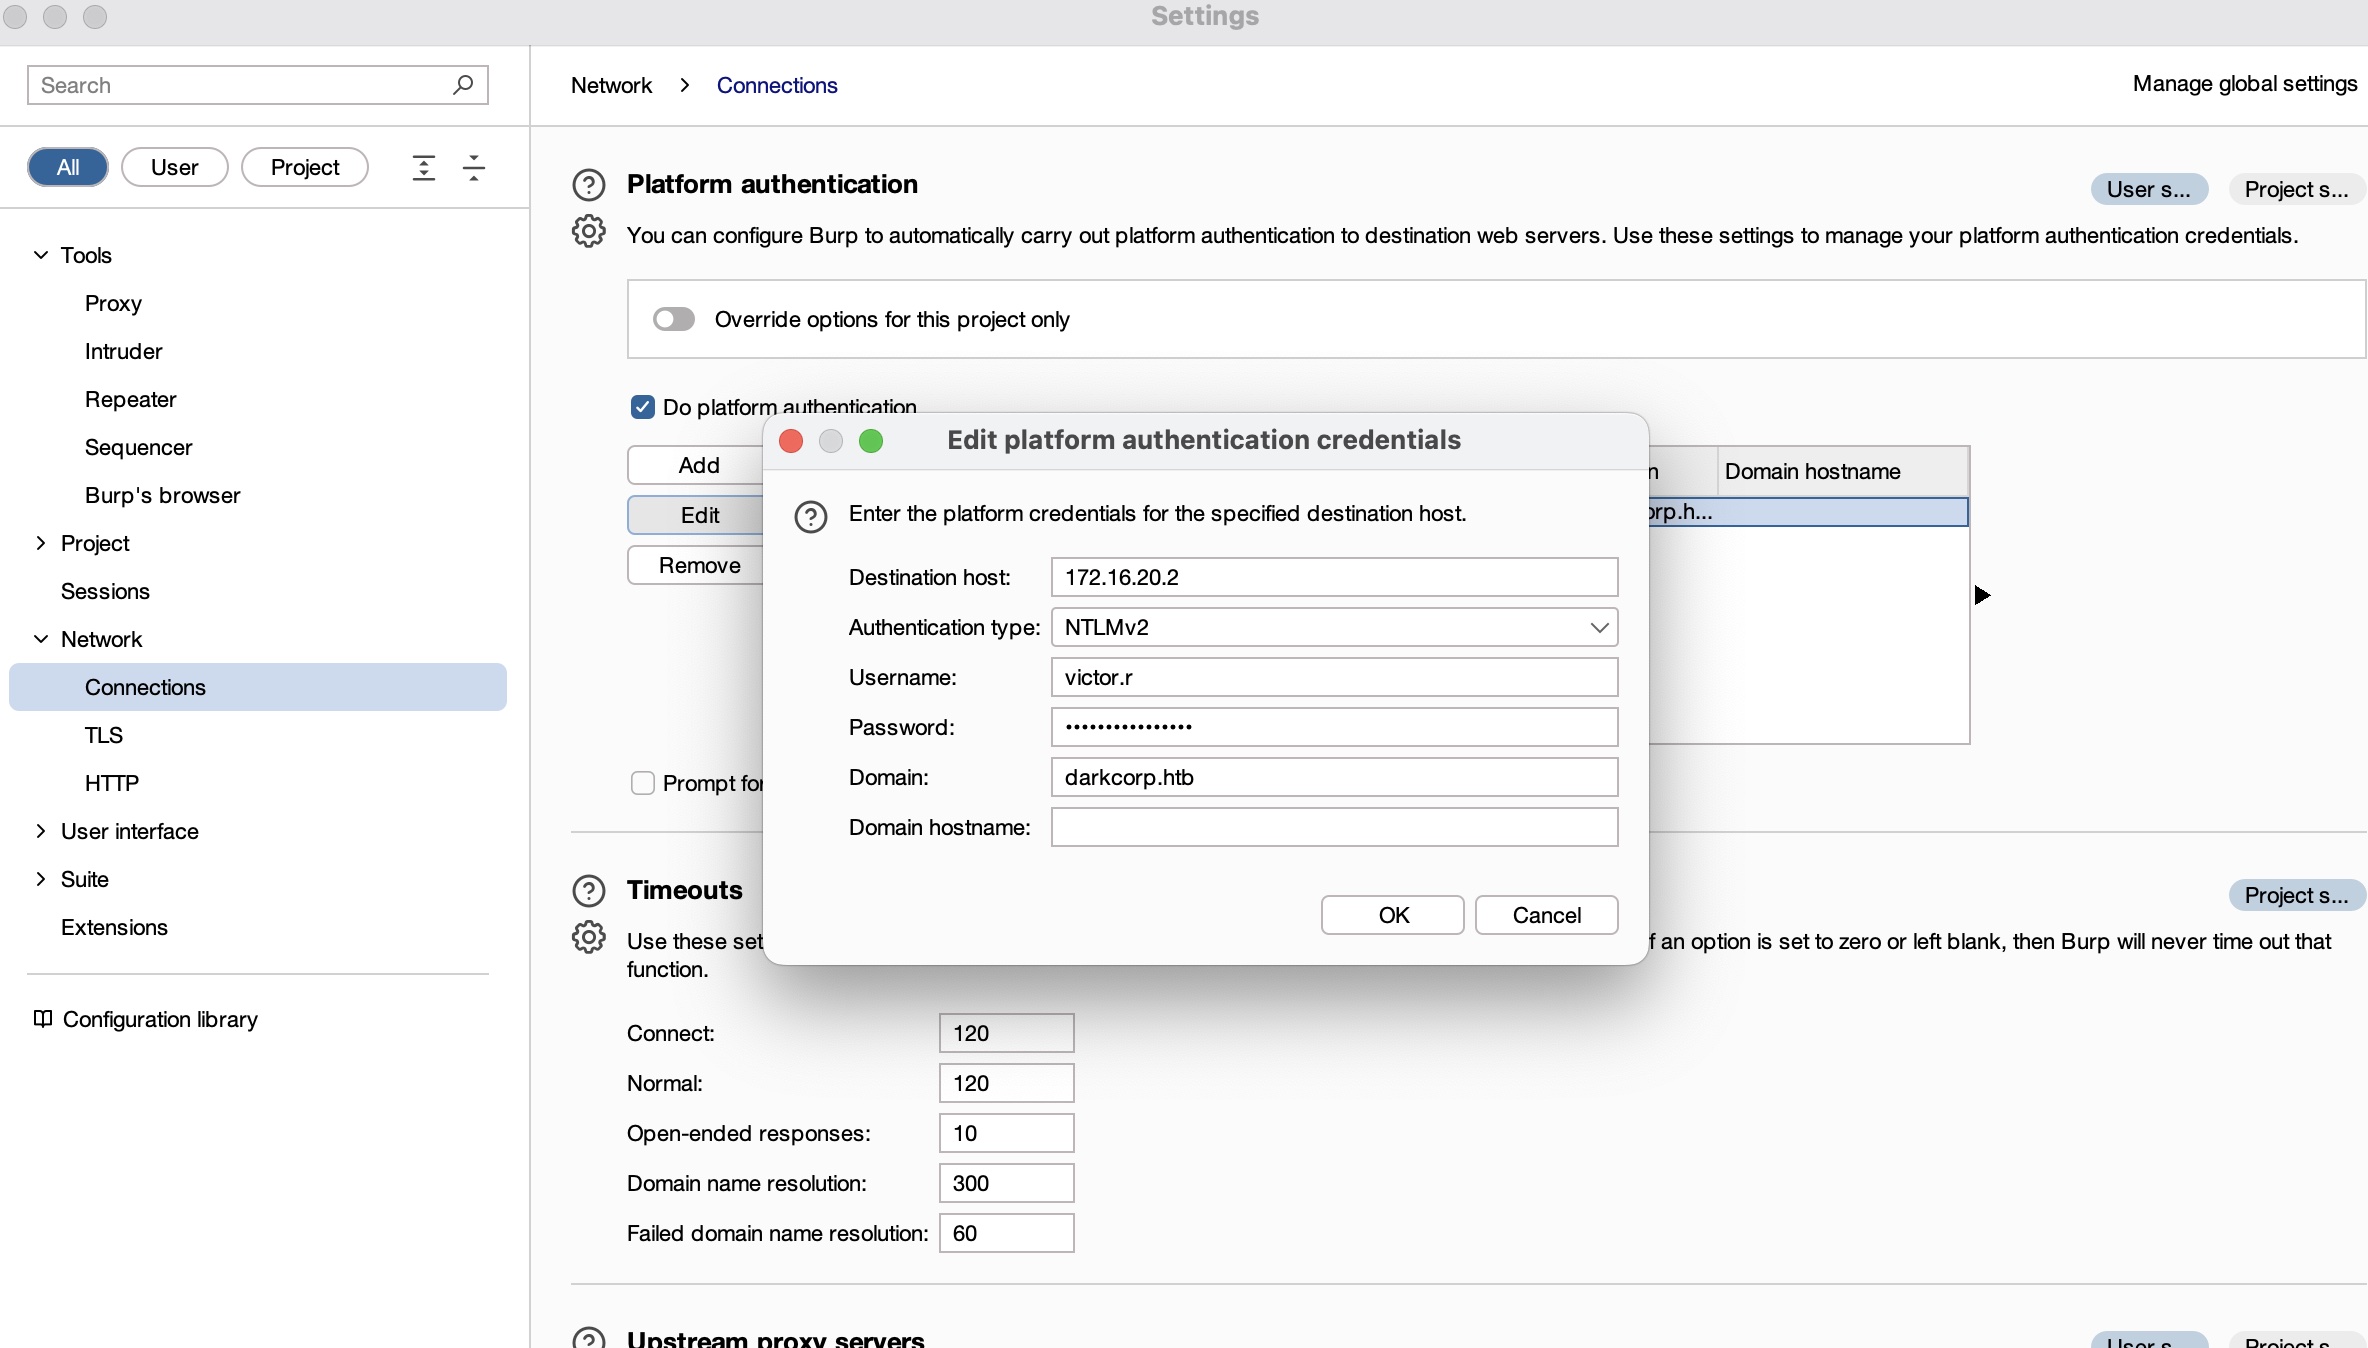Open the Platform authentication gear options
Viewport: 2368px width, 1348px height.
[588, 232]
